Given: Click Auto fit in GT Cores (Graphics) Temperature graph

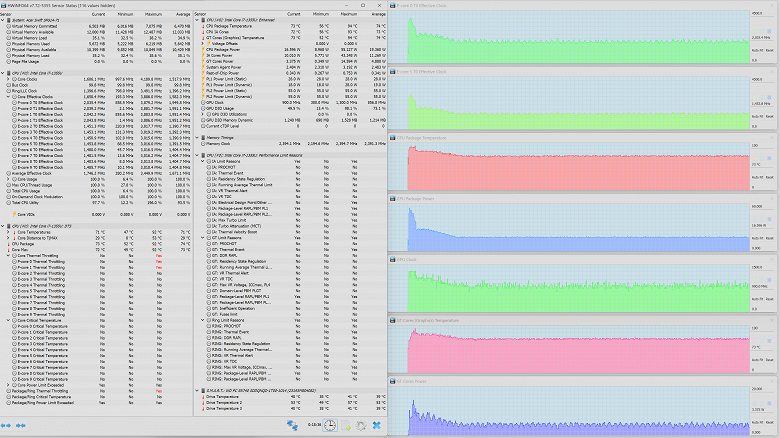Looking at the screenshot, I should [757, 360].
